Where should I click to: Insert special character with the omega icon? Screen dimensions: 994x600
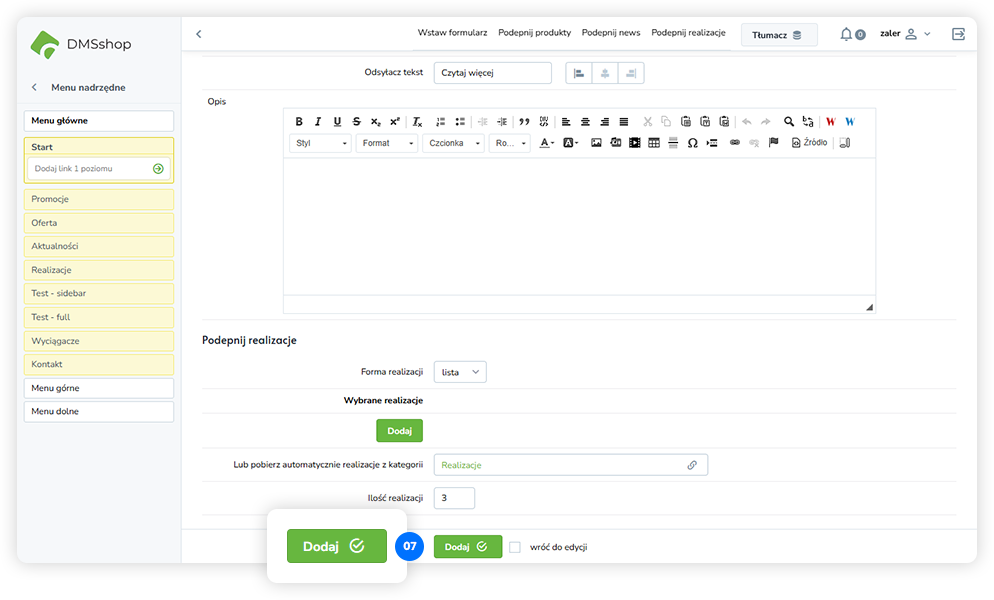(692, 143)
